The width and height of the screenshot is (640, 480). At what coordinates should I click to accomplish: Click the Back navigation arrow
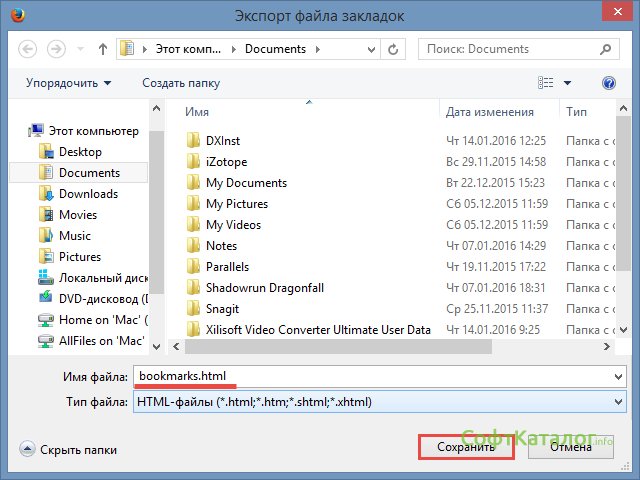click(28, 48)
